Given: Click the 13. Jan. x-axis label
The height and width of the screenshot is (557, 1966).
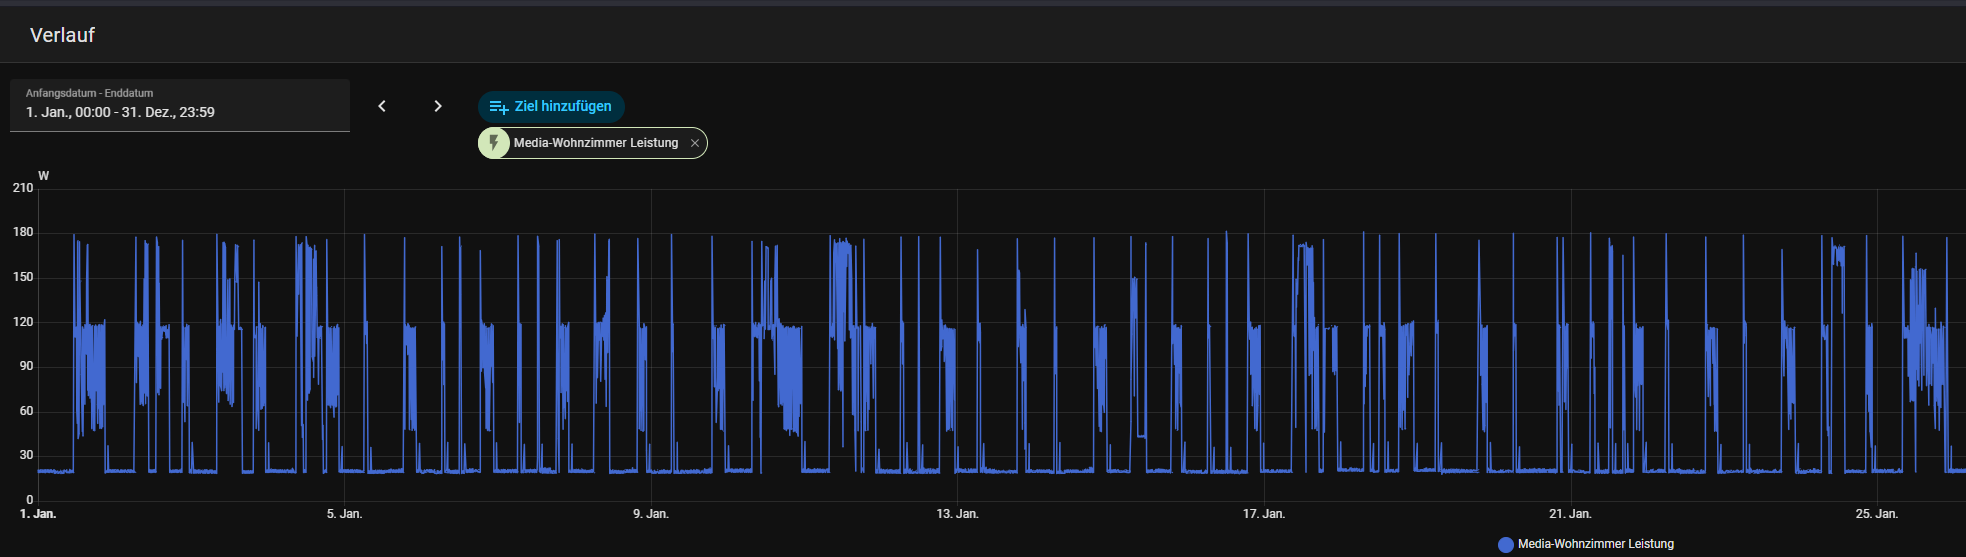Looking at the screenshot, I should coord(957,514).
